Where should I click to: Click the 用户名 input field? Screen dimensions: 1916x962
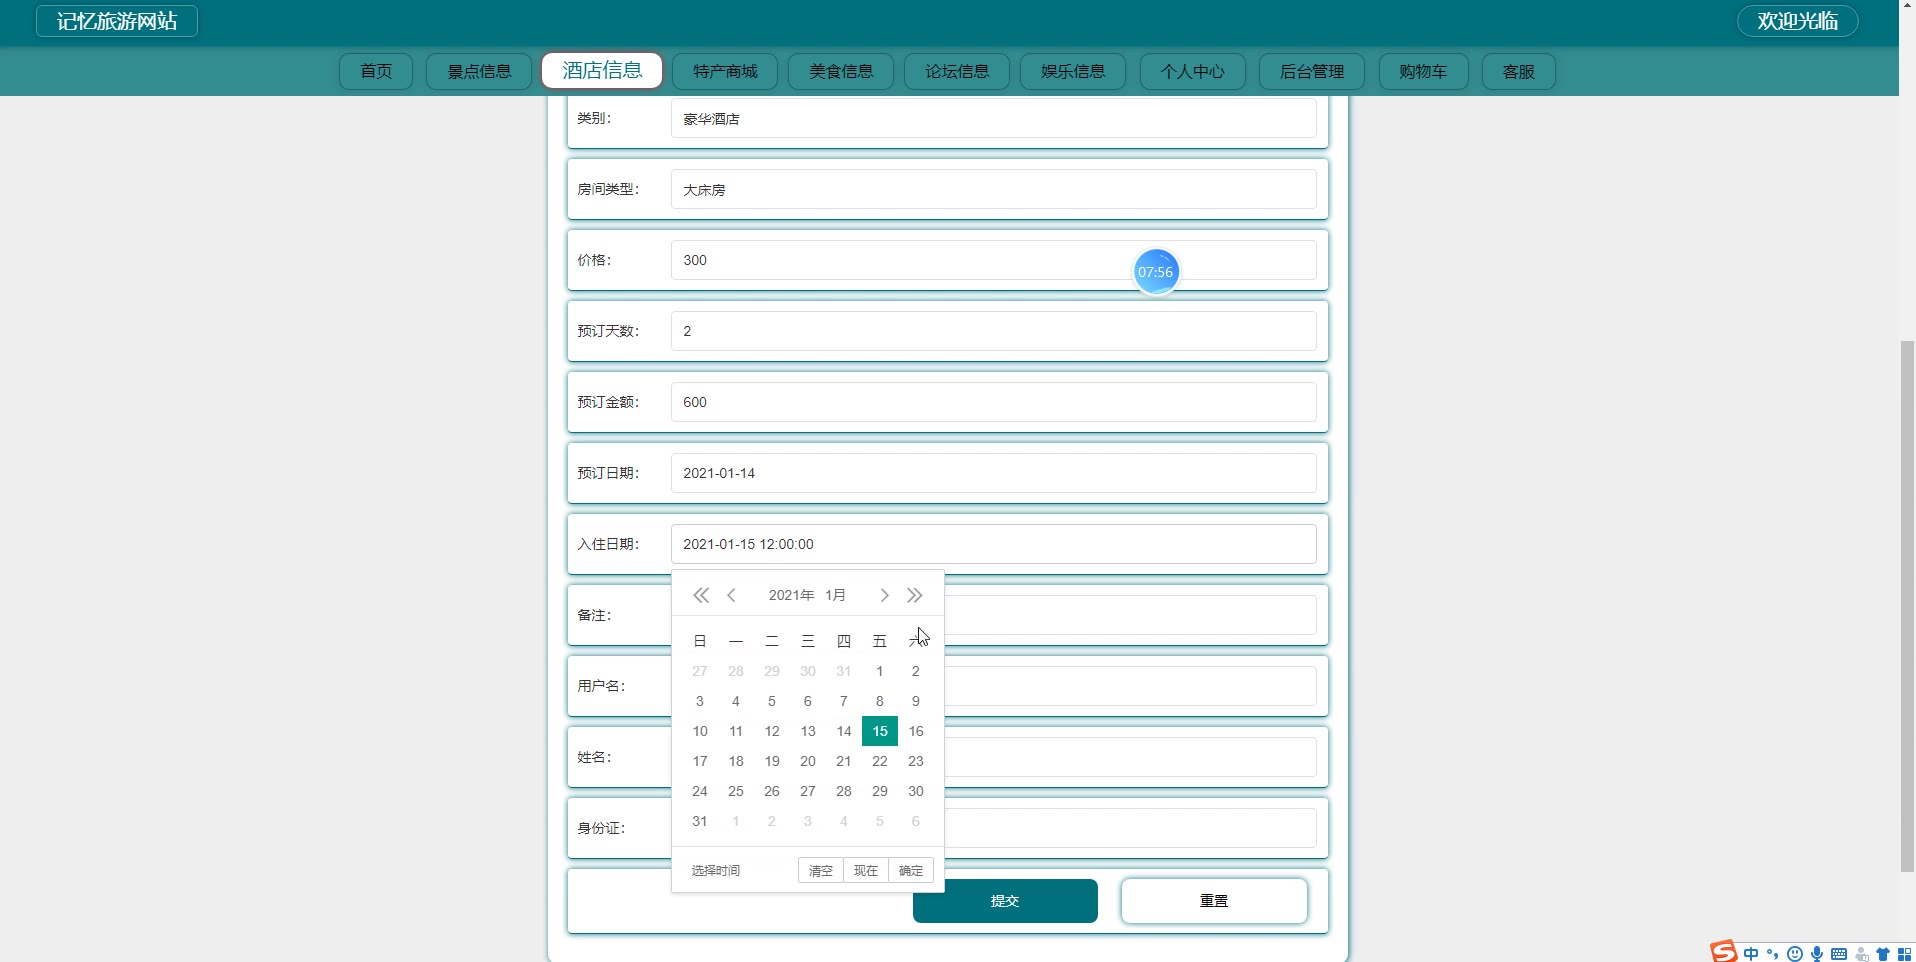tap(1130, 686)
